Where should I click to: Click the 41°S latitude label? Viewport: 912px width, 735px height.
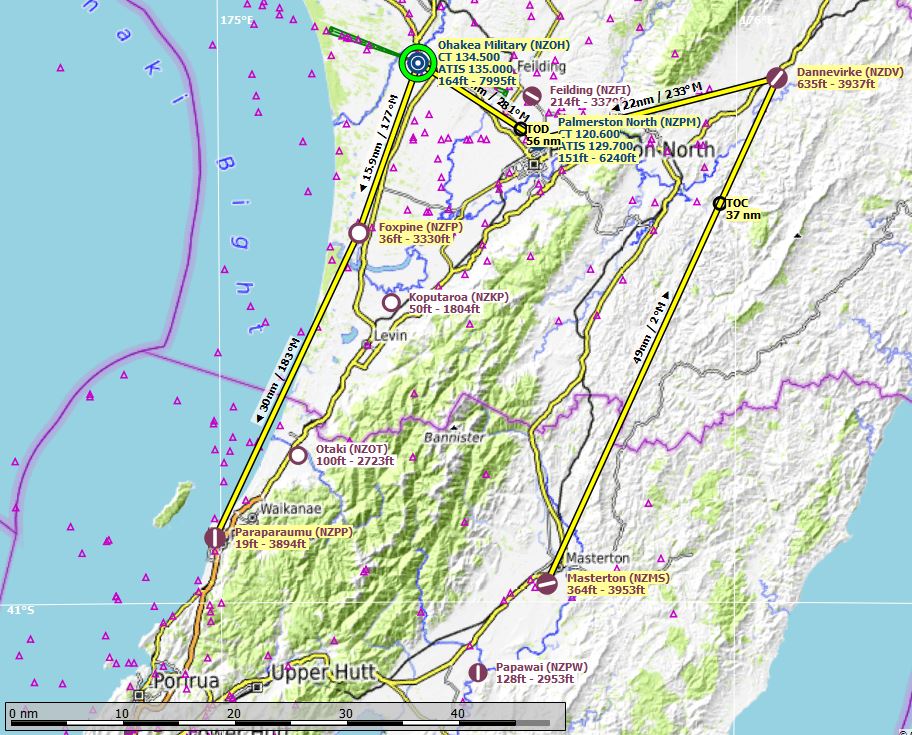click(x=20, y=610)
